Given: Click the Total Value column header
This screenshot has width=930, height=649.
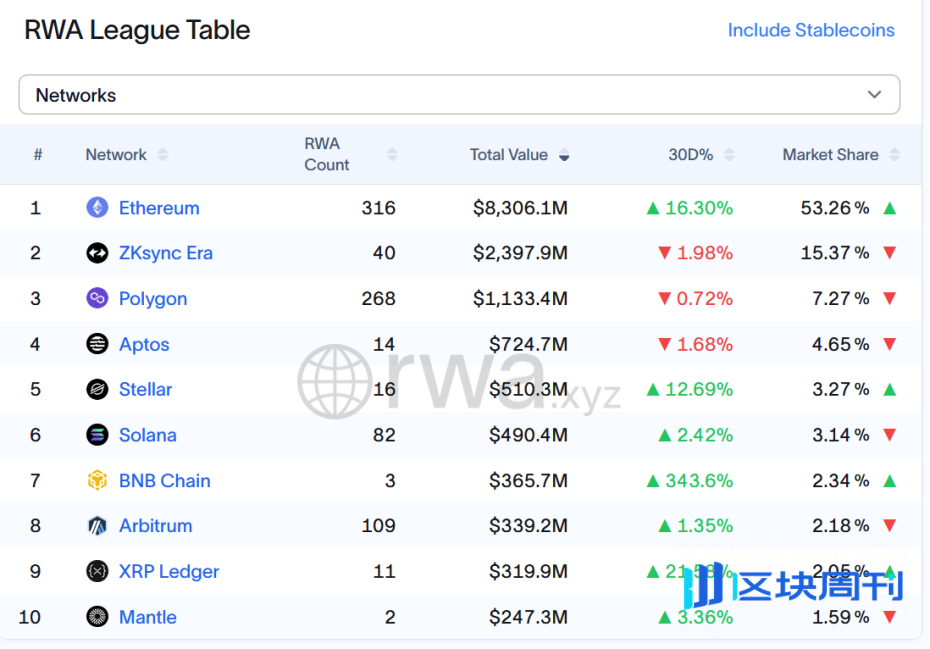Looking at the screenshot, I should coord(508,155).
